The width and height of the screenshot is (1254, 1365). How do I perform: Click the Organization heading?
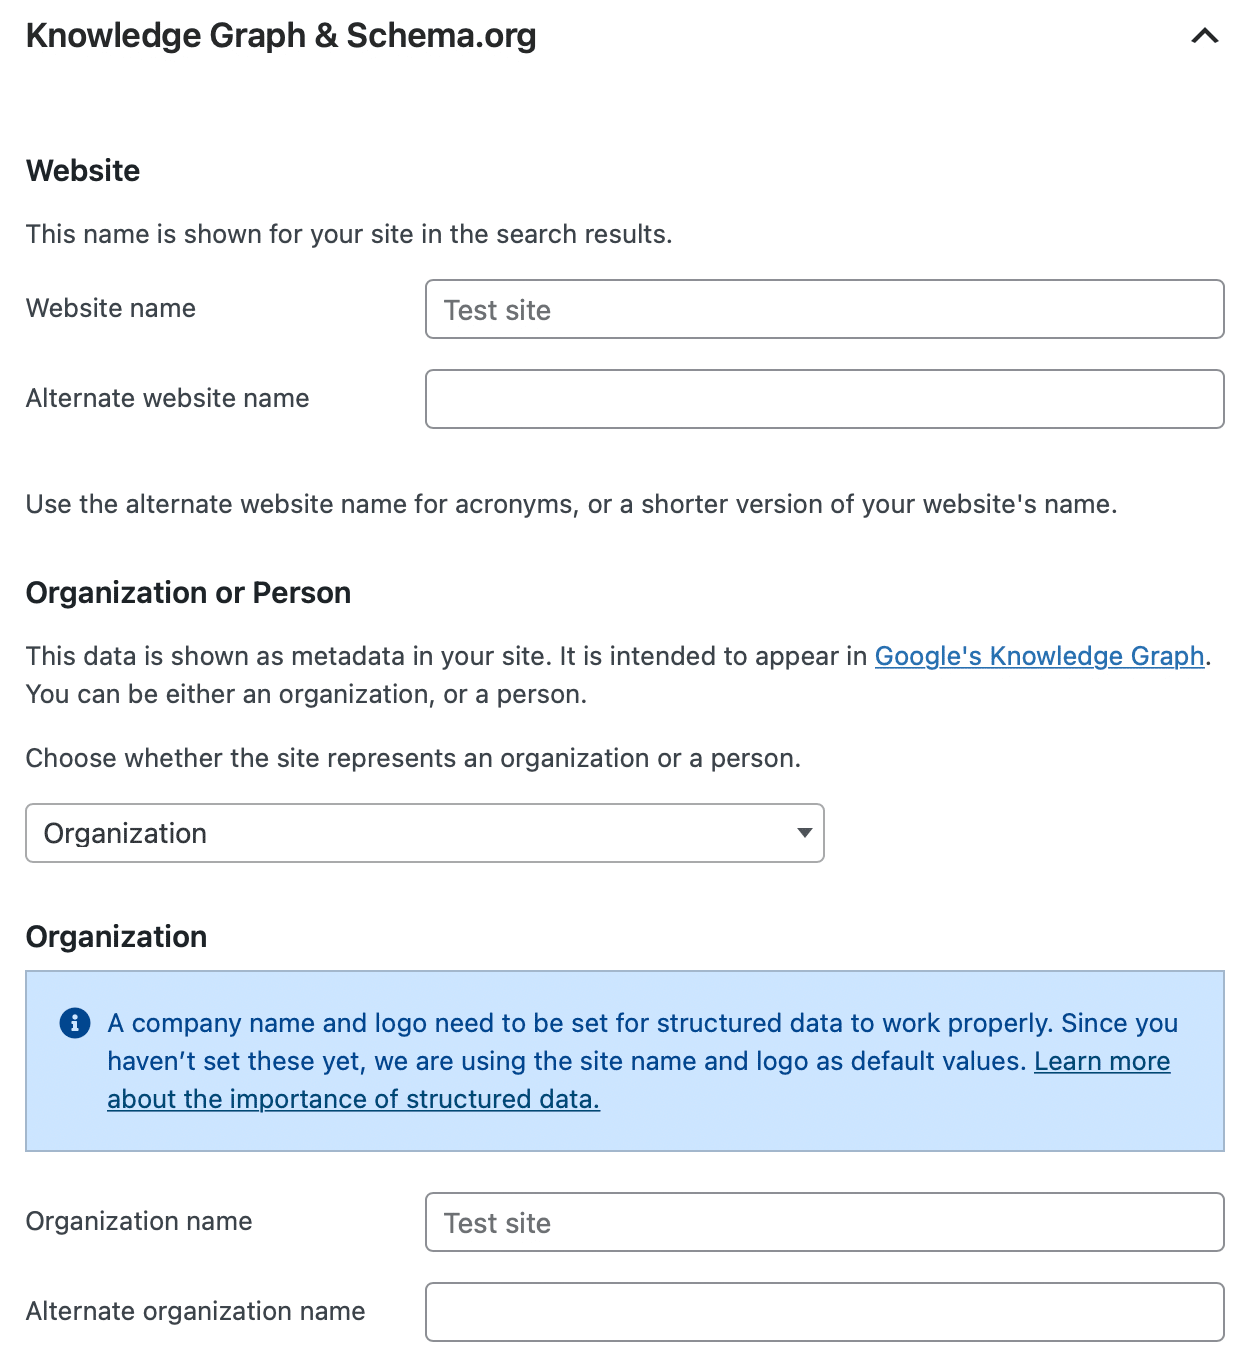[115, 936]
